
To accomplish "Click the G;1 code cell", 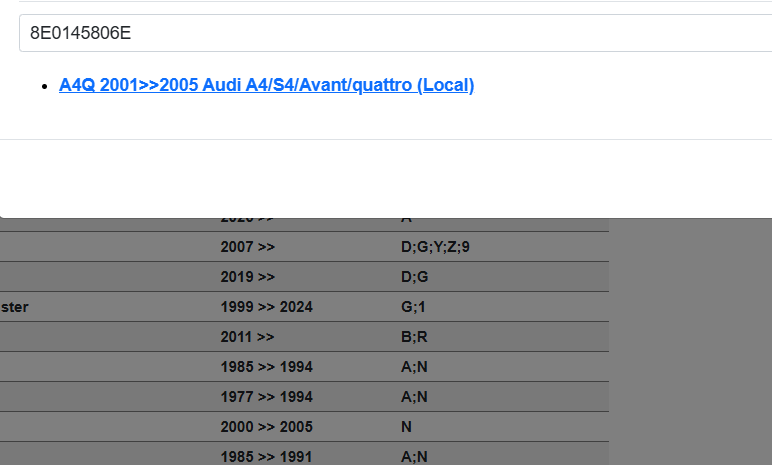I will point(413,307).
